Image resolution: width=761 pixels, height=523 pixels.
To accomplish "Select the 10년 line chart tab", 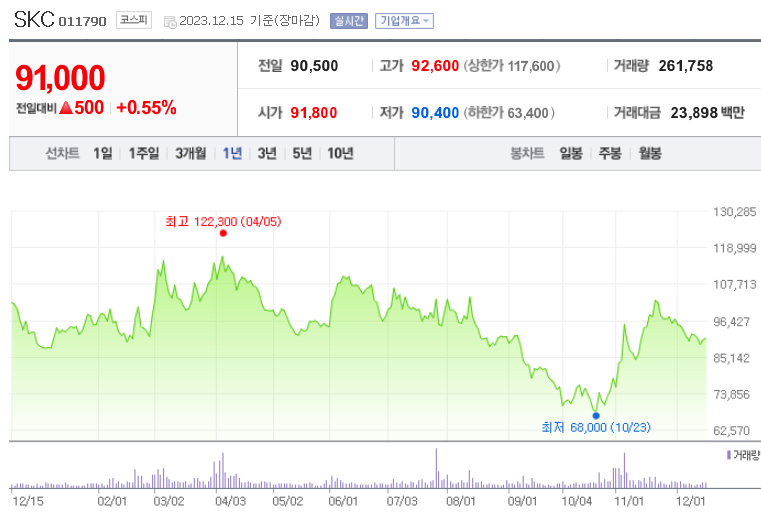I will (340, 153).
